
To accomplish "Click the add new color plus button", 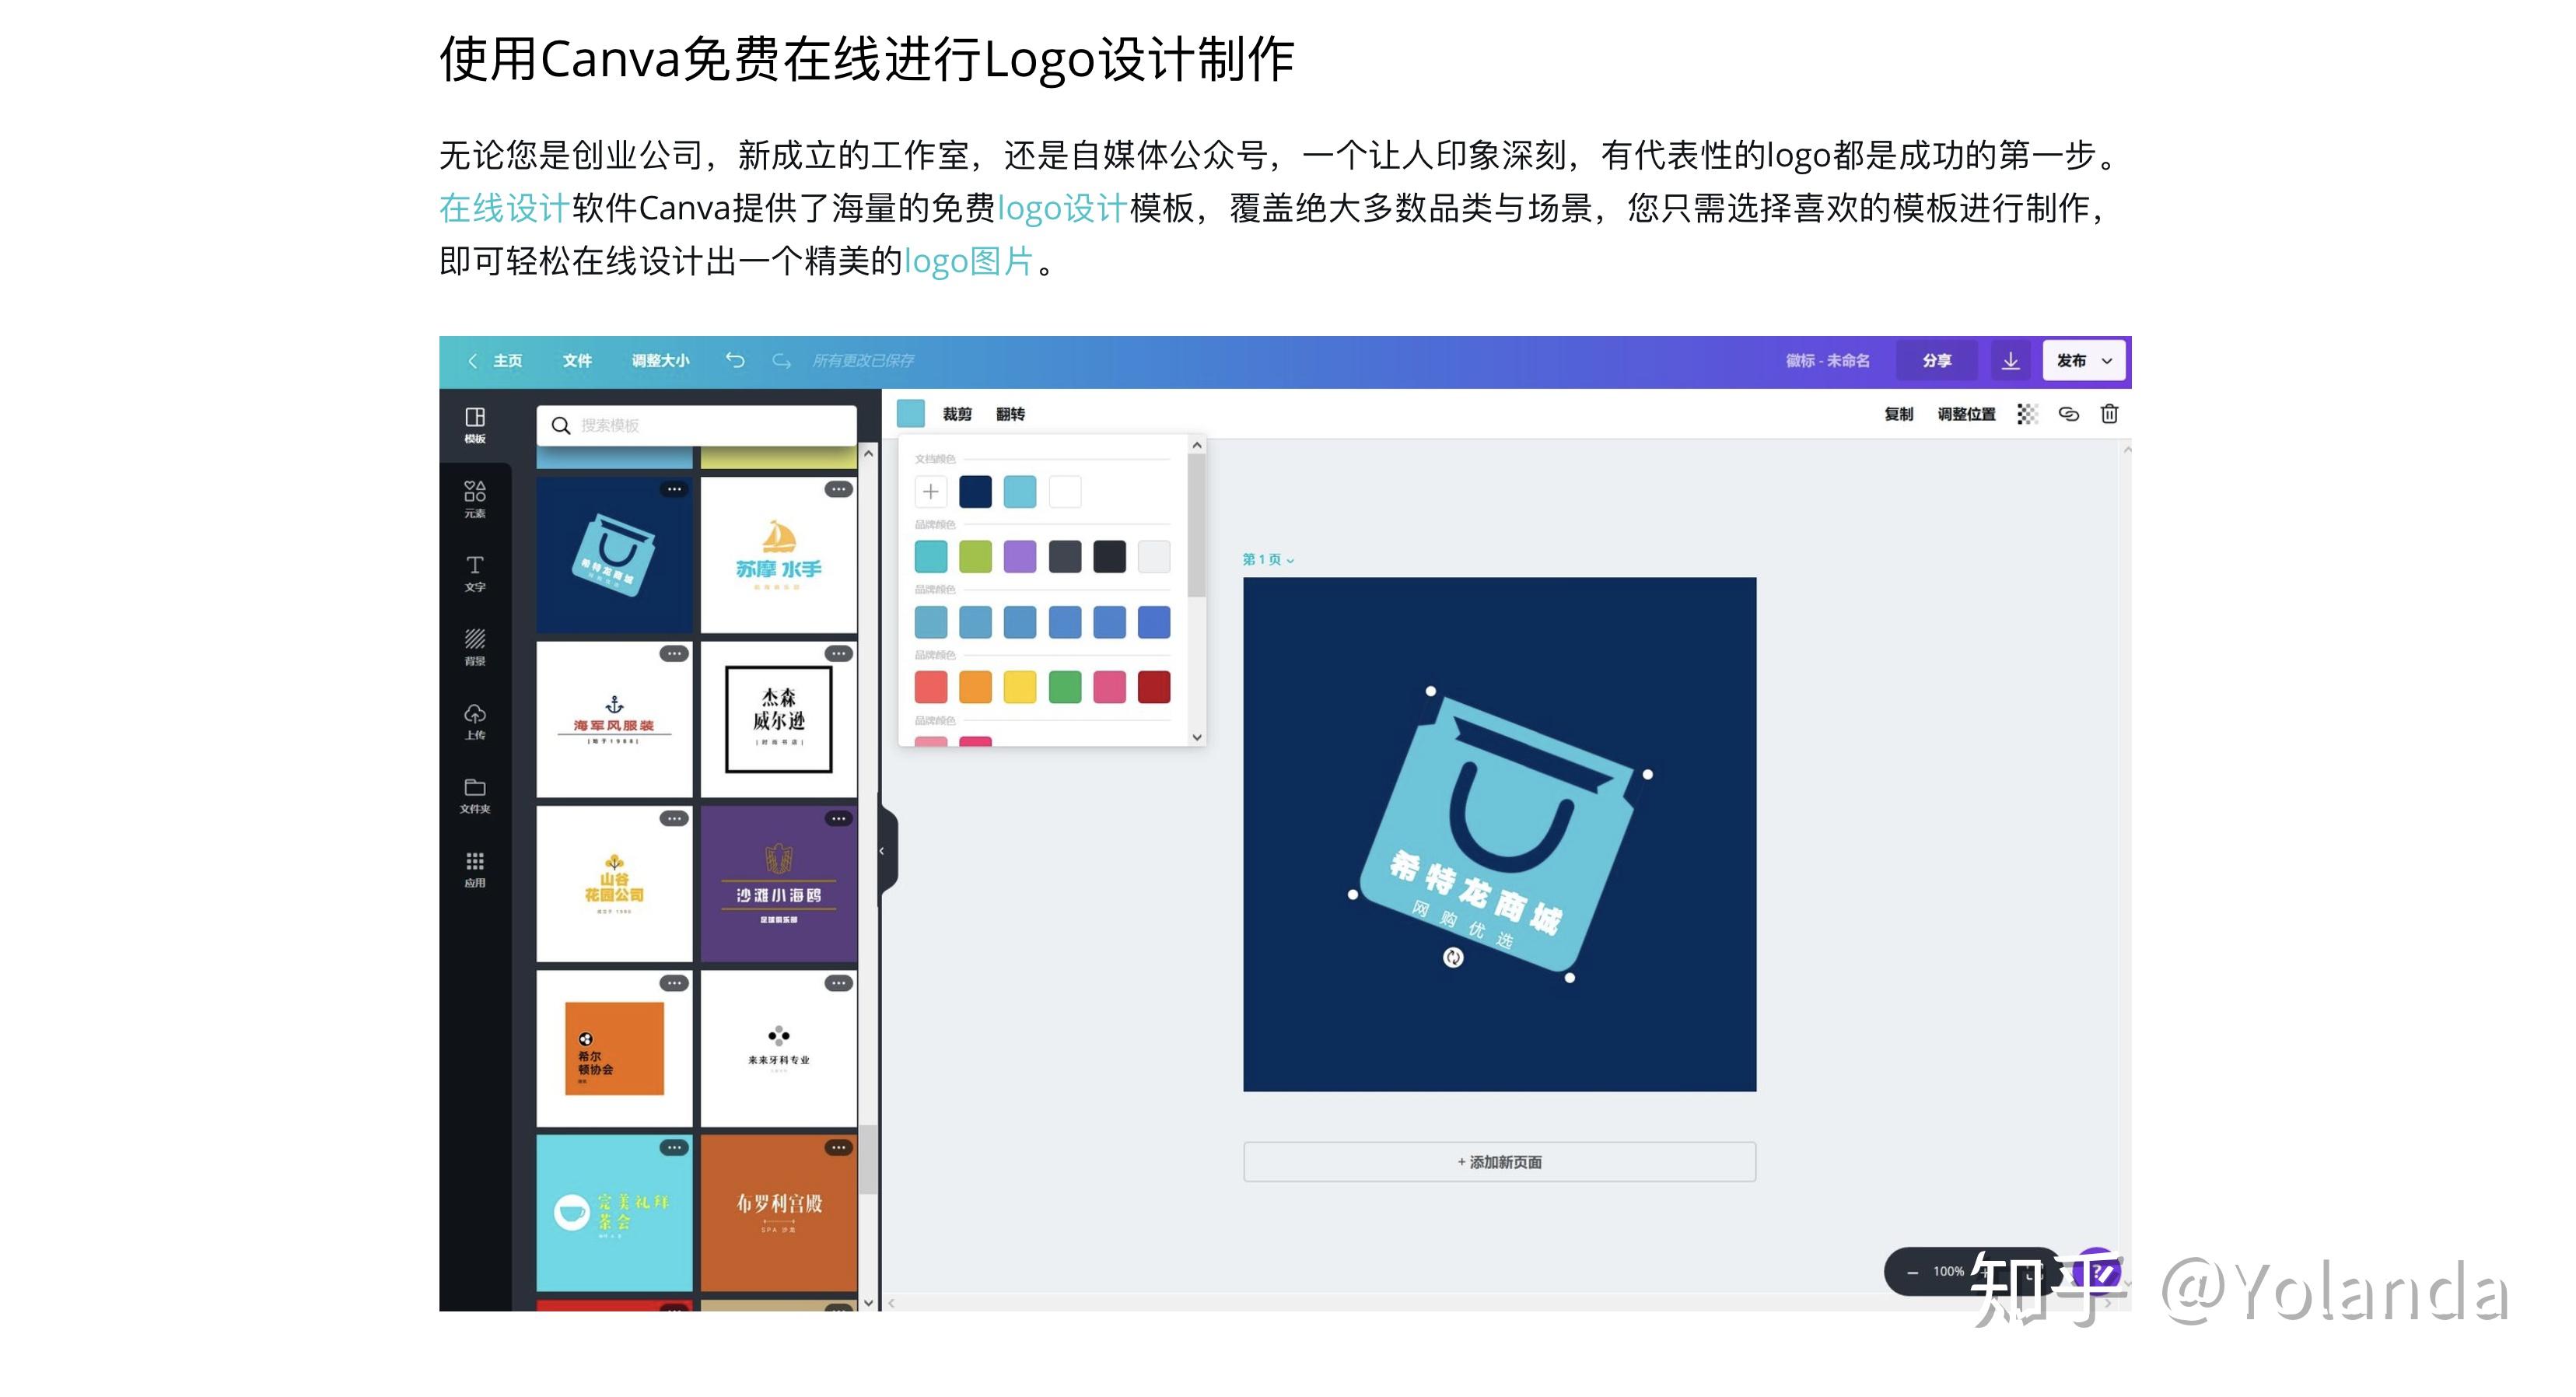I will pyautogui.click(x=930, y=492).
